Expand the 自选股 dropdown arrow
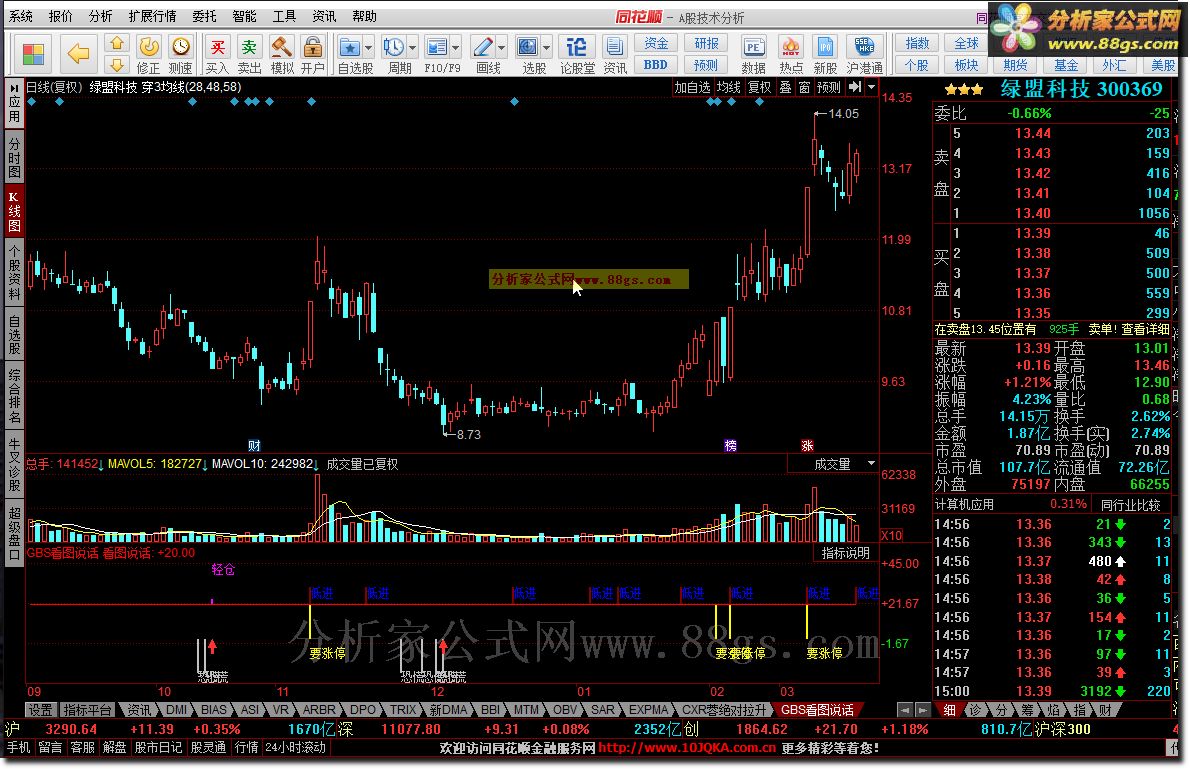The height and width of the screenshot is (769, 1190). coord(368,48)
